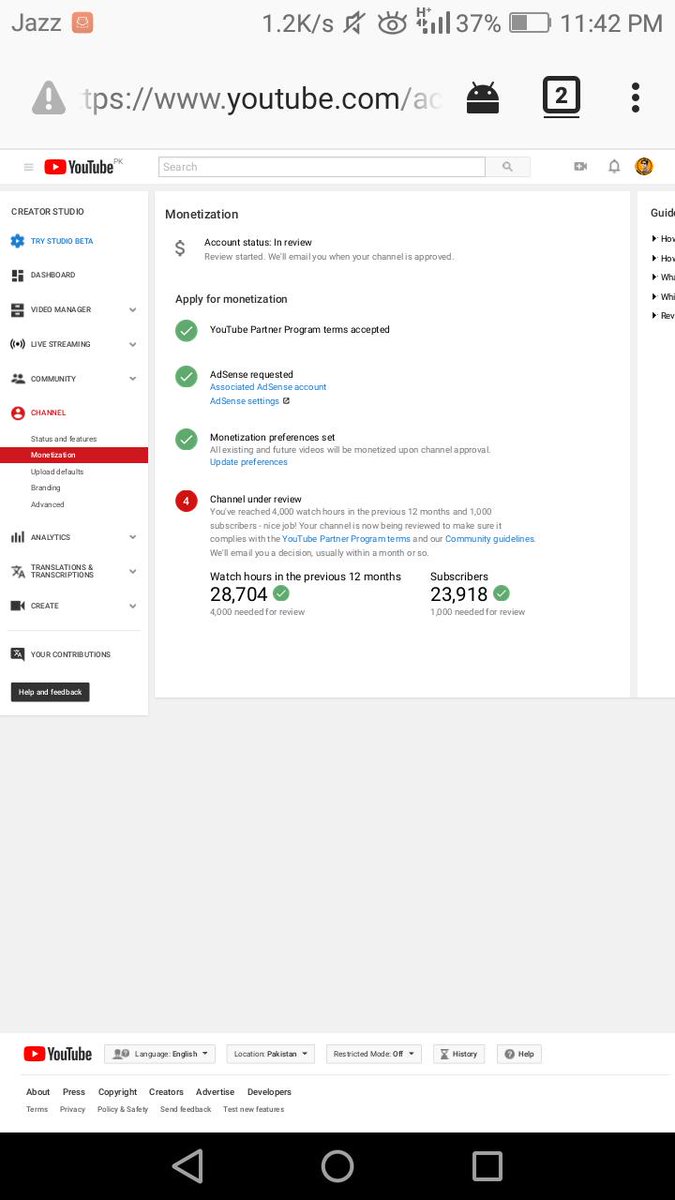This screenshot has height=1200, width=675.
Task: Open the browser tab switcher showing 2
Action: pos(561,97)
